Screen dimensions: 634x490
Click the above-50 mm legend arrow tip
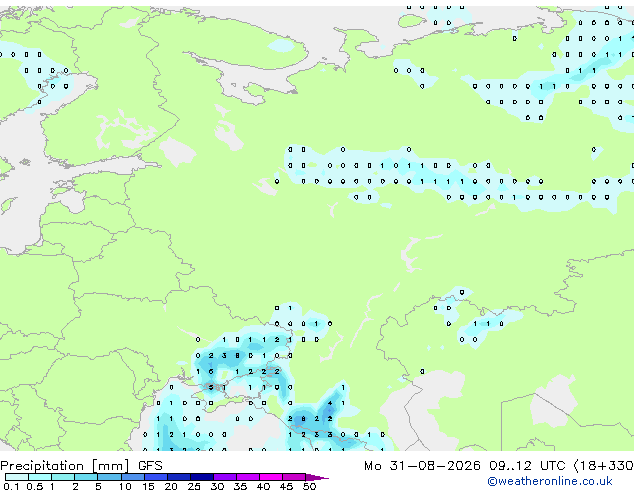click(x=317, y=477)
